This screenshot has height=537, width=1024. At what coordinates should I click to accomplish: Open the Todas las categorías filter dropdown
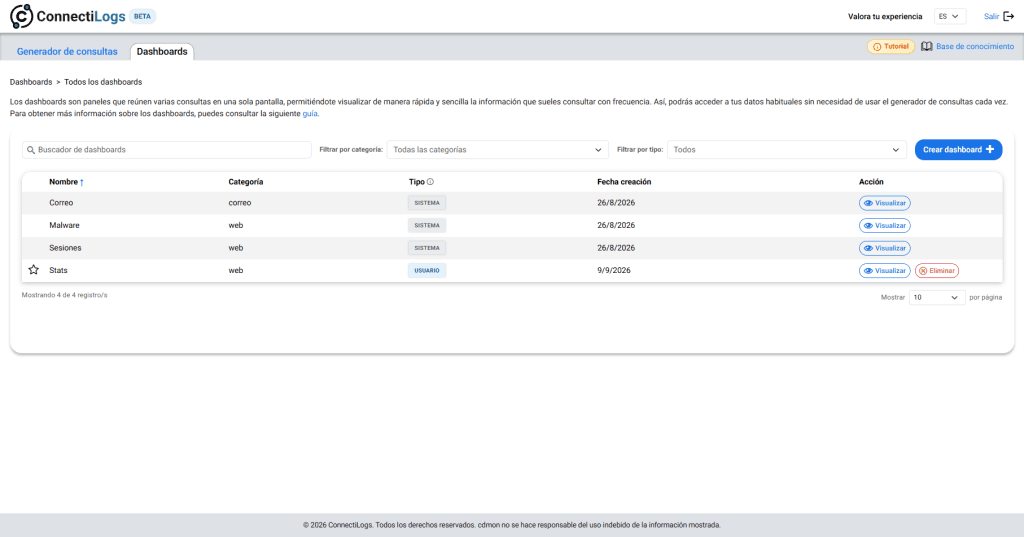coord(498,150)
